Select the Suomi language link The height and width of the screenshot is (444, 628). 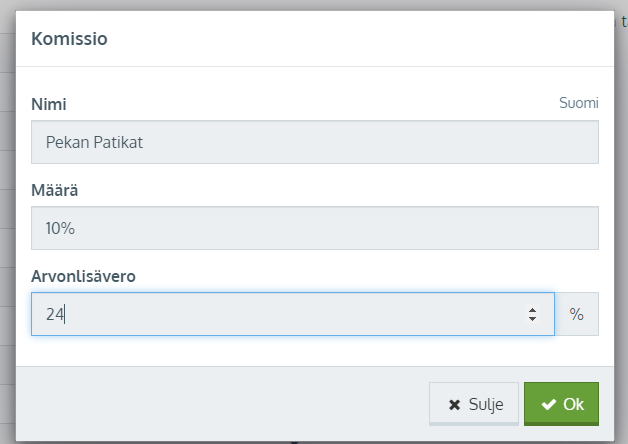[x=579, y=103]
